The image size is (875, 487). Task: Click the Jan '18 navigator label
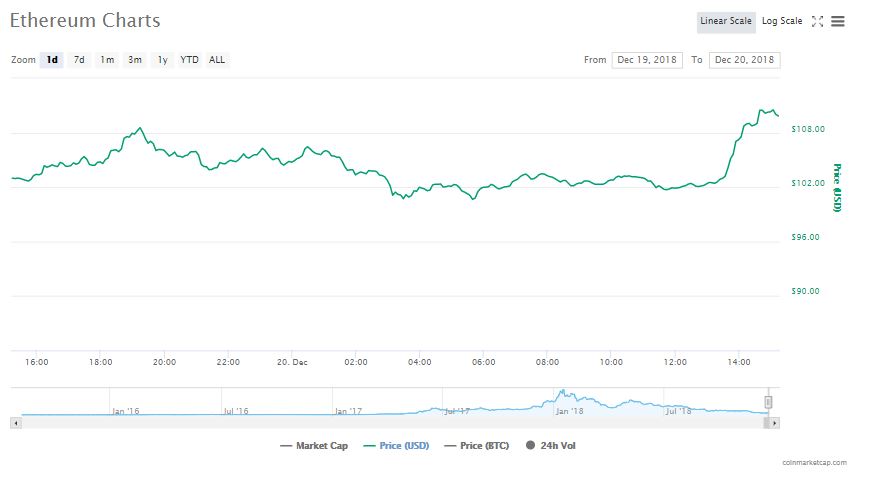point(569,411)
